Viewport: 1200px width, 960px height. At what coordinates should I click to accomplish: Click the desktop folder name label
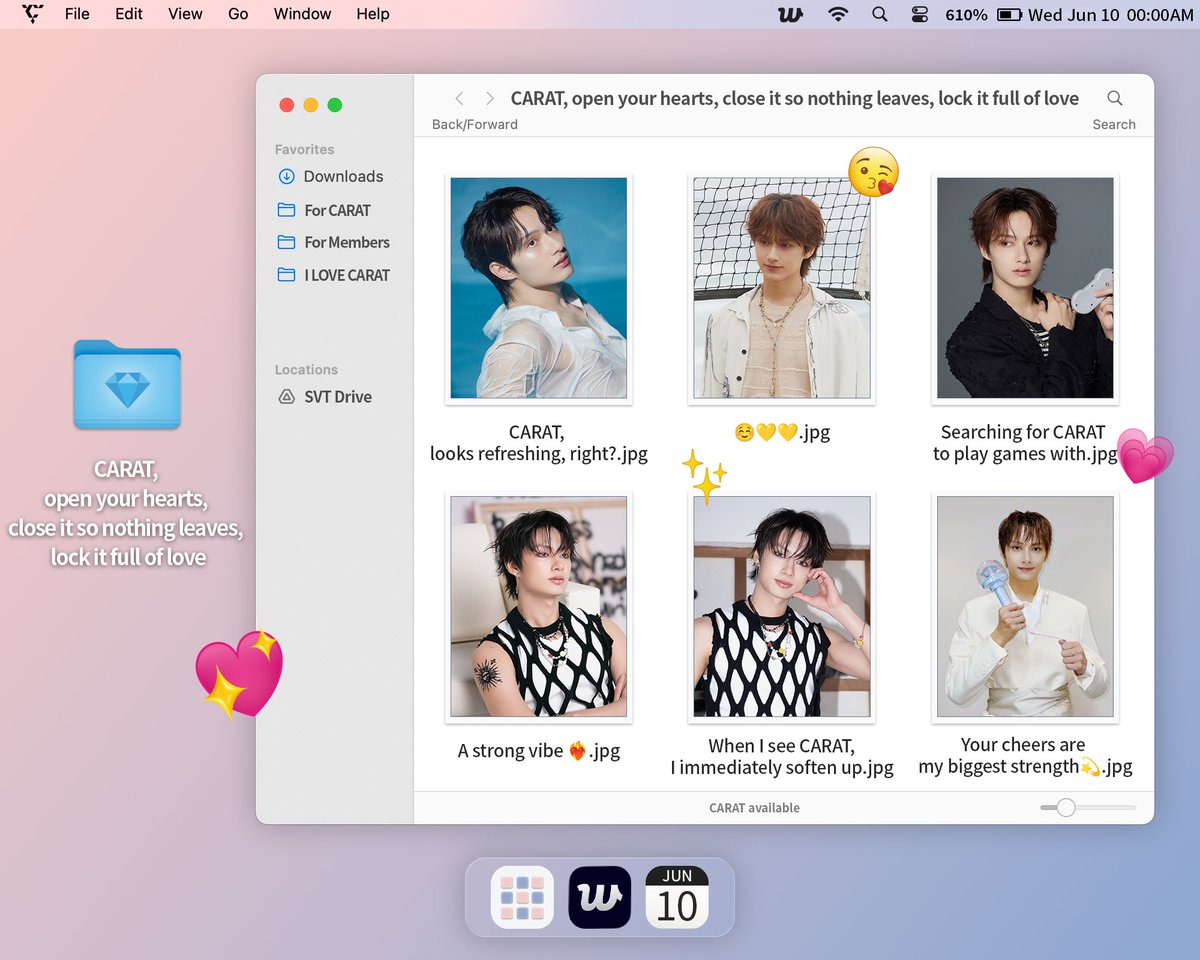click(x=126, y=513)
